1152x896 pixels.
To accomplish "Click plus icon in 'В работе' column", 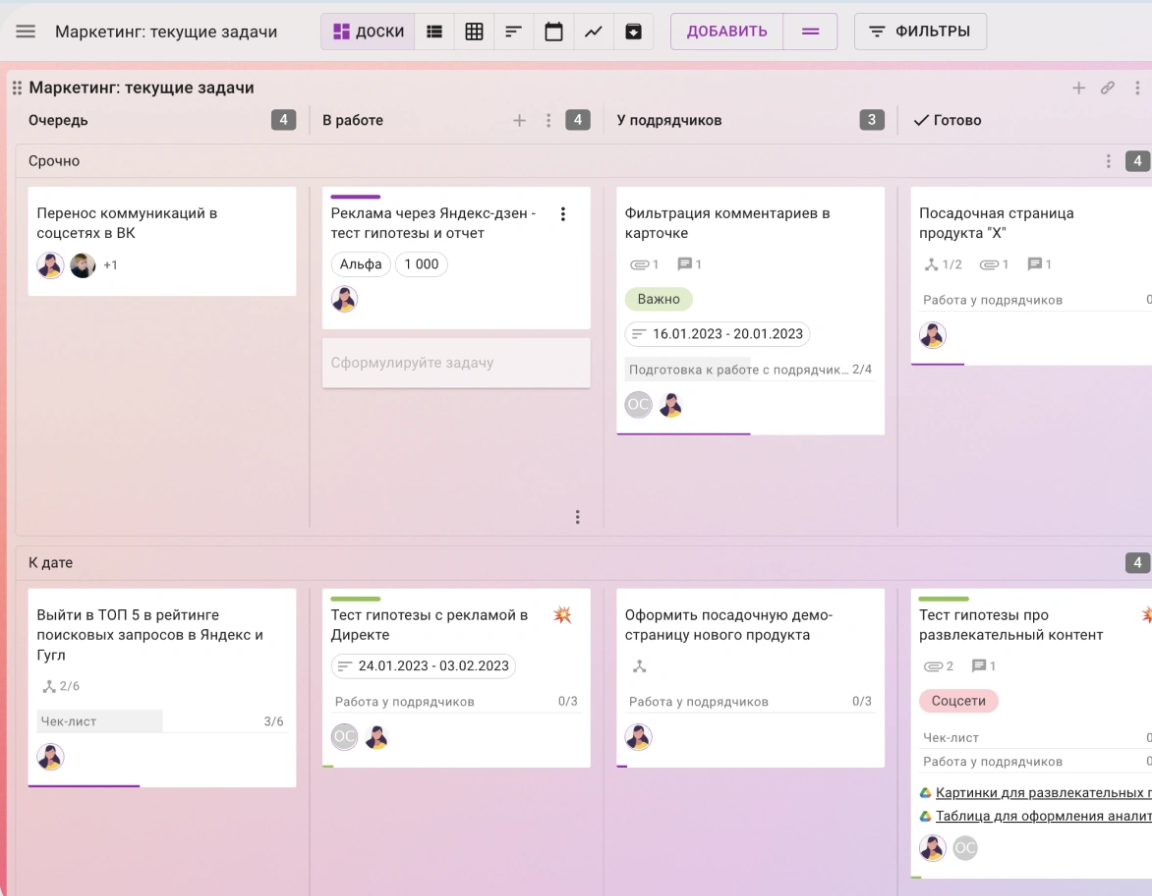I will click(x=519, y=120).
